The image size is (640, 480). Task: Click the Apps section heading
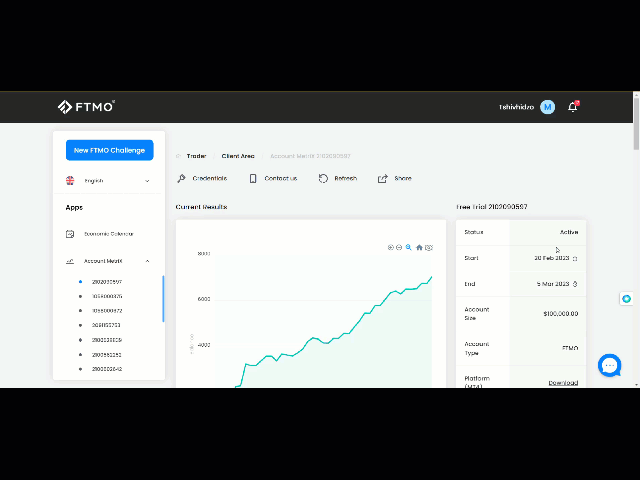[74, 207]
